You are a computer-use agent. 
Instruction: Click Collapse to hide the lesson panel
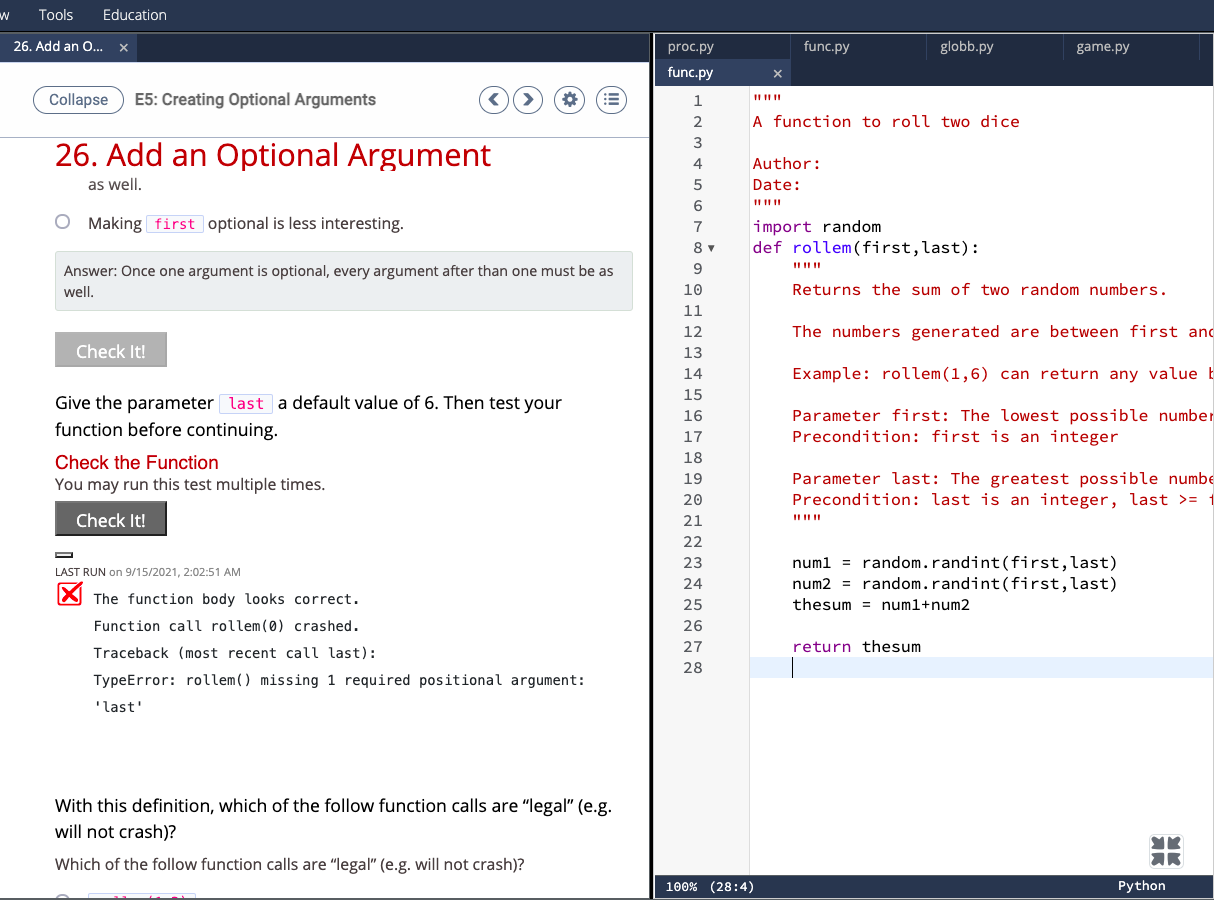(x=78, y=99)
